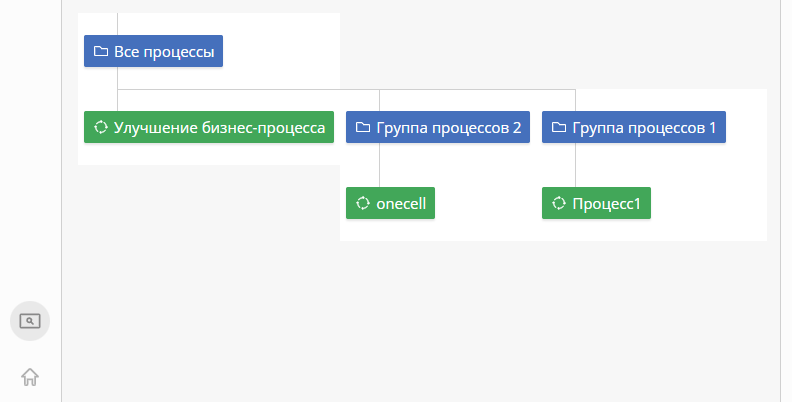Click the blank white area right of Все процессы
Viewport: 792px width, 402px height.
coord(281,51)
